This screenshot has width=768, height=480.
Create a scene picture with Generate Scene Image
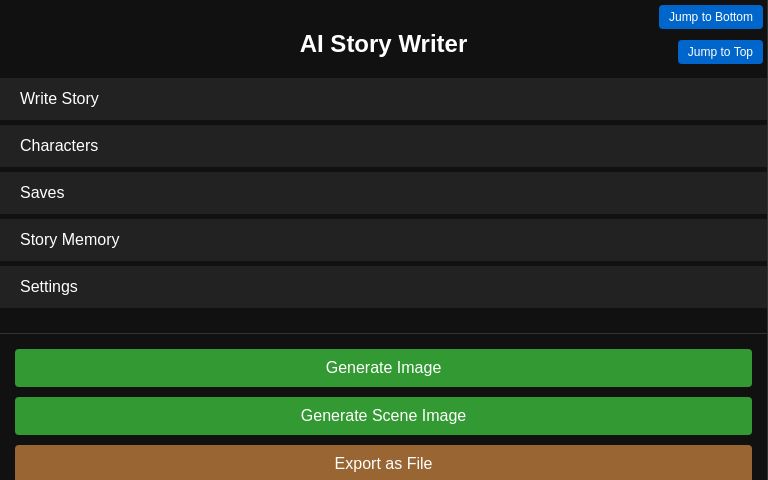click(383, 416)
